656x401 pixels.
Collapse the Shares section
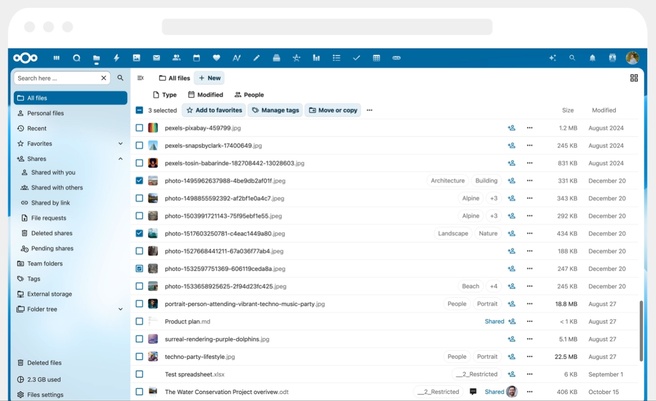pos(120,159)
